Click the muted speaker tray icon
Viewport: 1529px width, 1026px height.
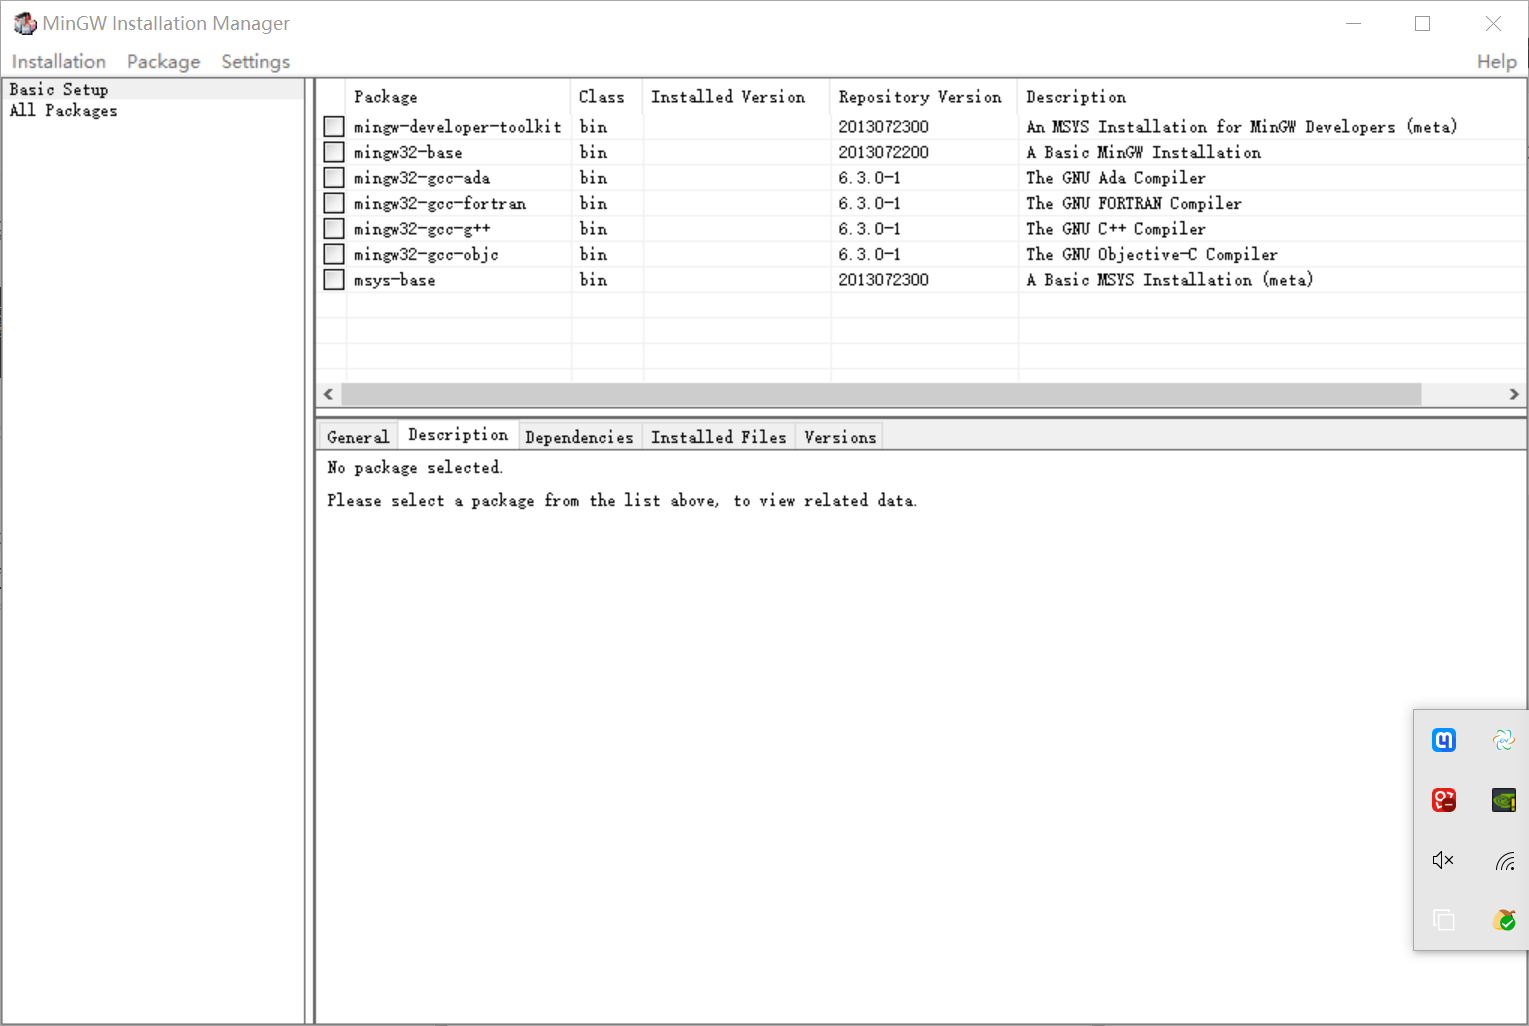pyautogui.click(x=1443, y=860)
